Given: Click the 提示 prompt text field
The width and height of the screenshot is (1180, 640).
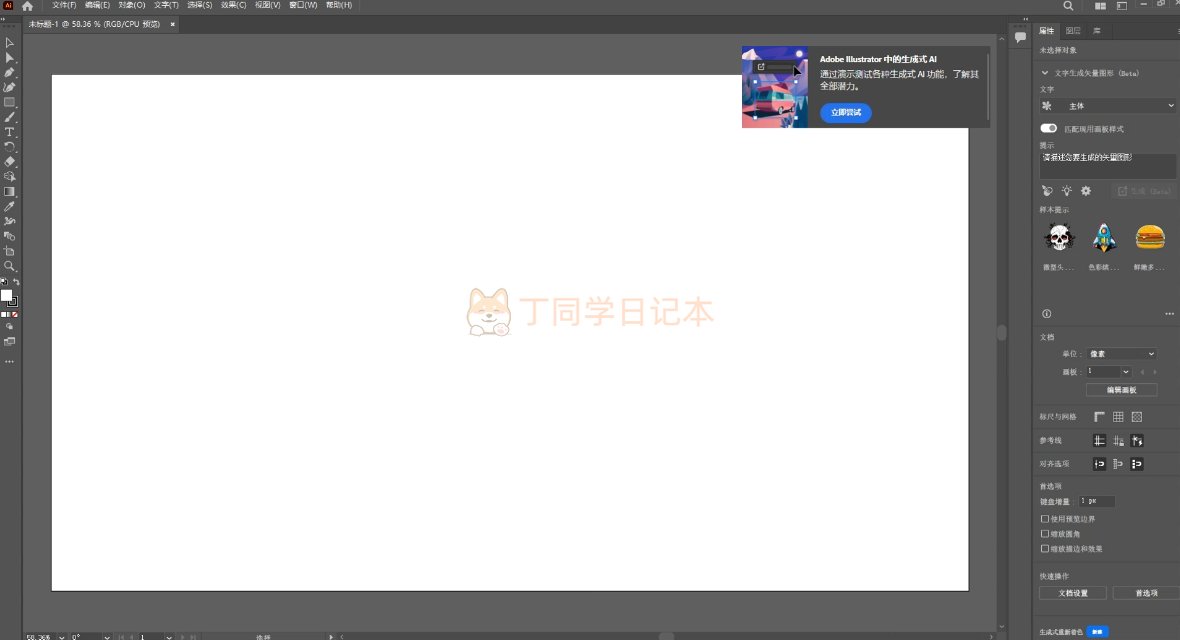Looking at the screenshot, I should (x=1107, y=165).
